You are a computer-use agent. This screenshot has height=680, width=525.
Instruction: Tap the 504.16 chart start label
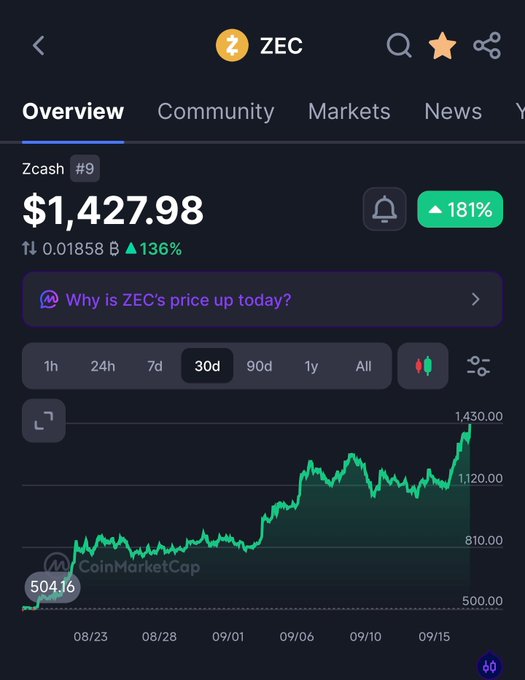pos(52,587)
